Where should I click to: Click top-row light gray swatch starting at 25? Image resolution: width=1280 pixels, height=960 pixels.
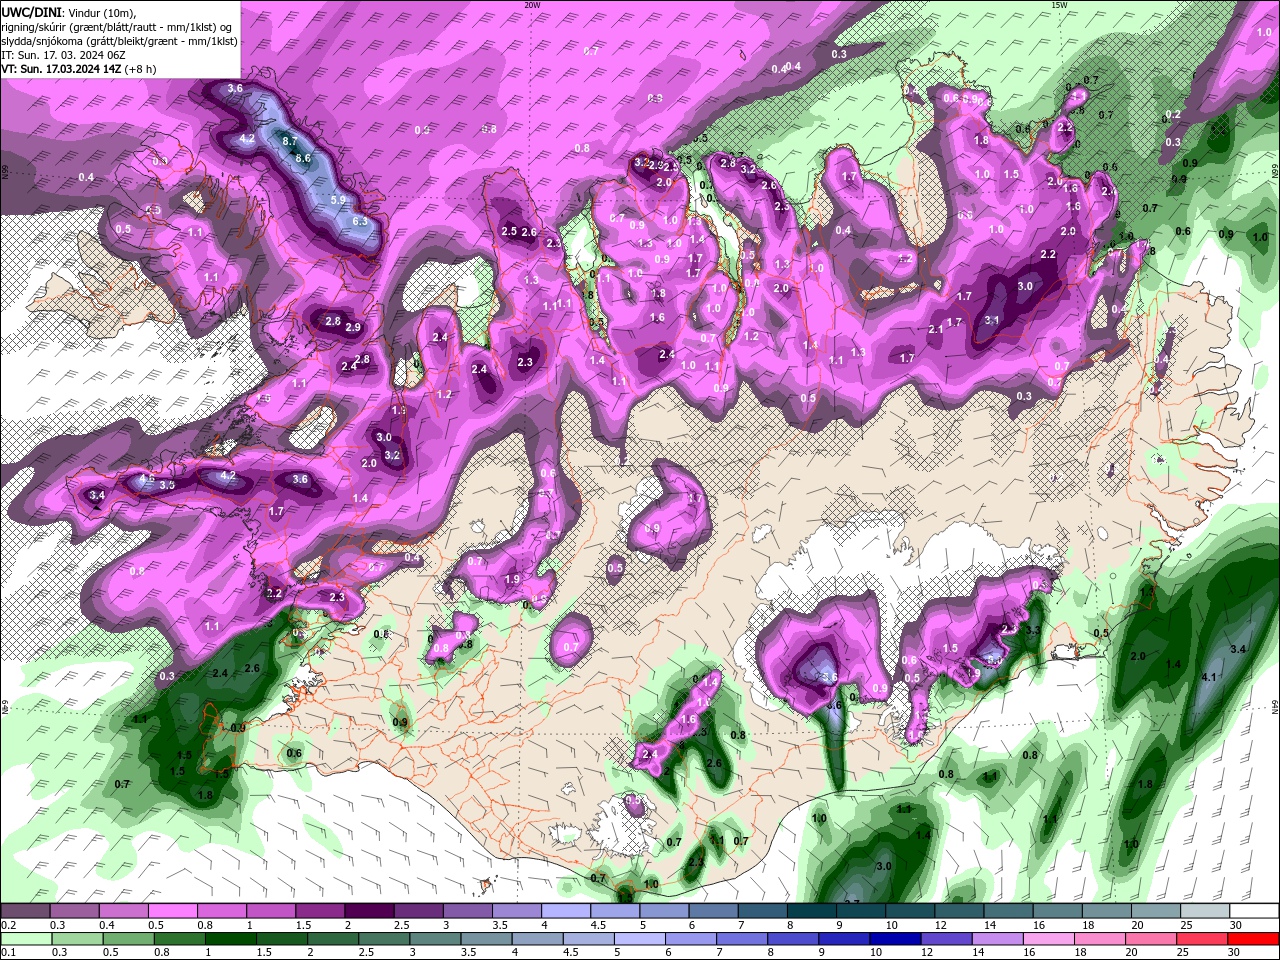(1206, 912)
